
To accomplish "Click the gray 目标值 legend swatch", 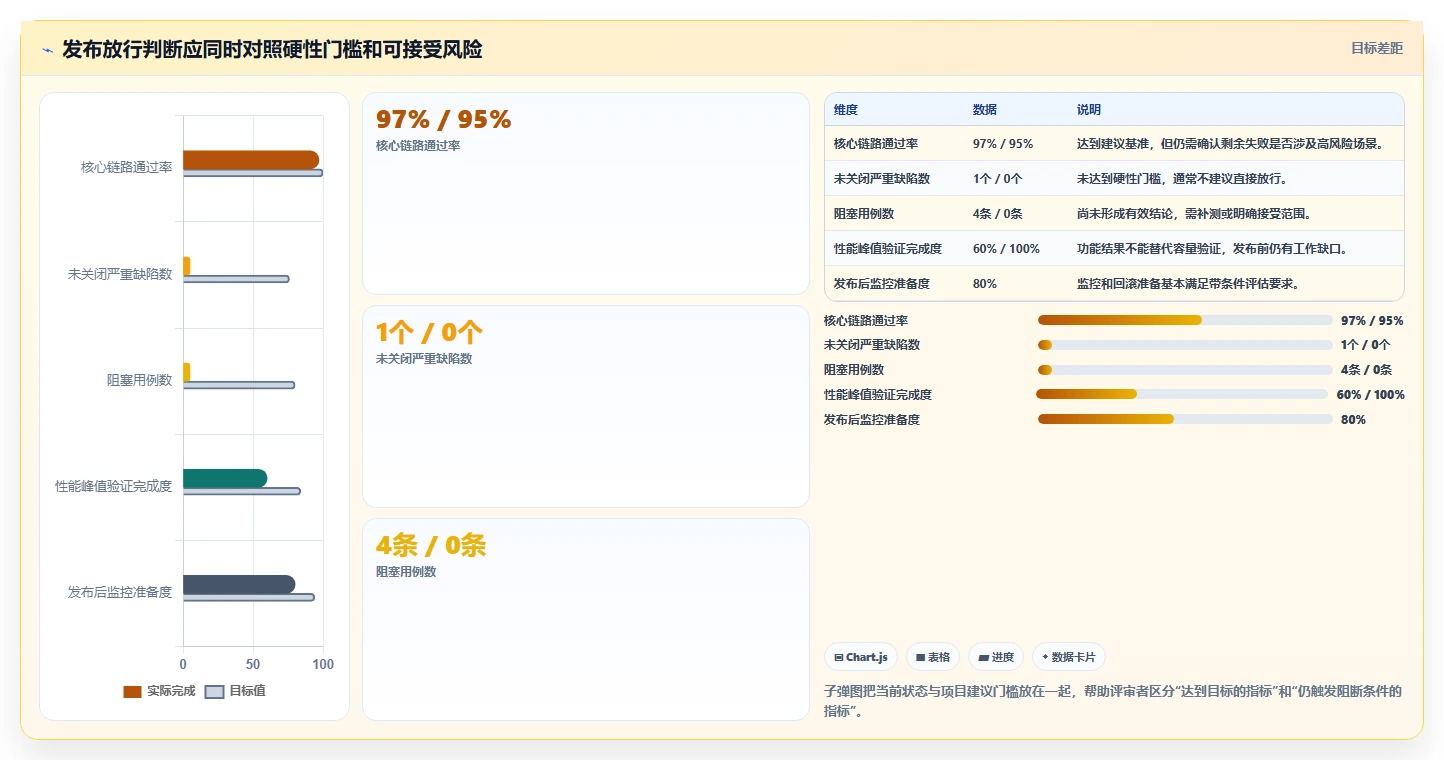I will (x=214, y=692).
